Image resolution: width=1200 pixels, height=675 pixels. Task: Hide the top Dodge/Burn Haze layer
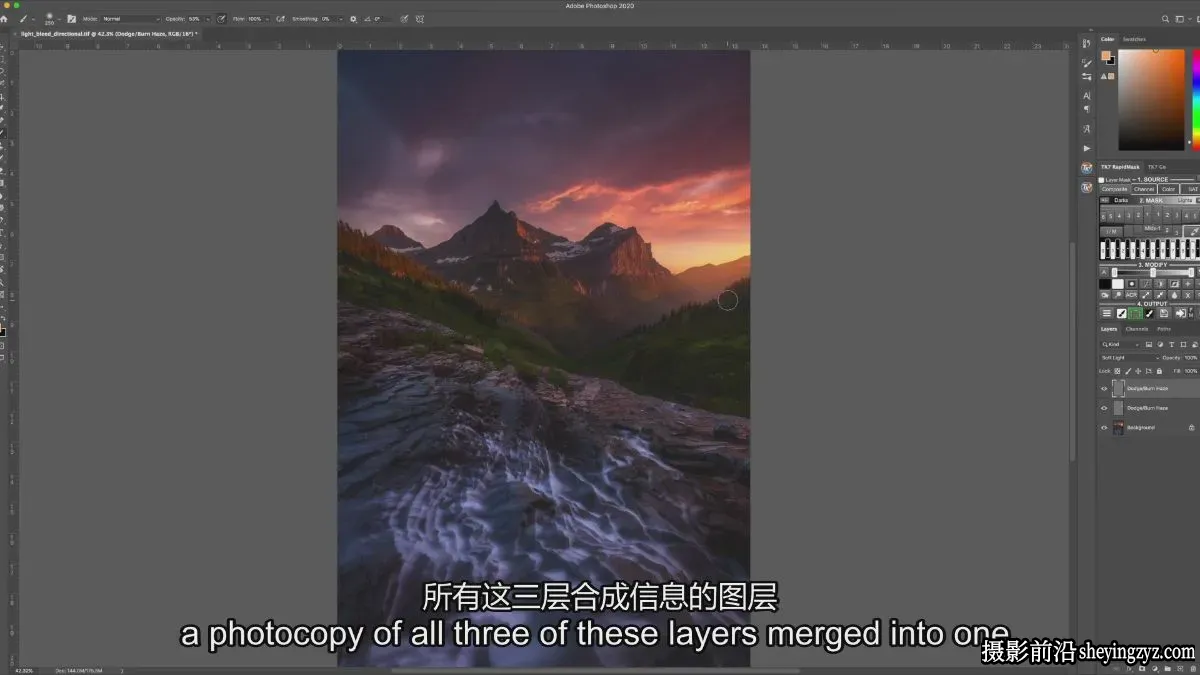click(x=1104, y=388)
